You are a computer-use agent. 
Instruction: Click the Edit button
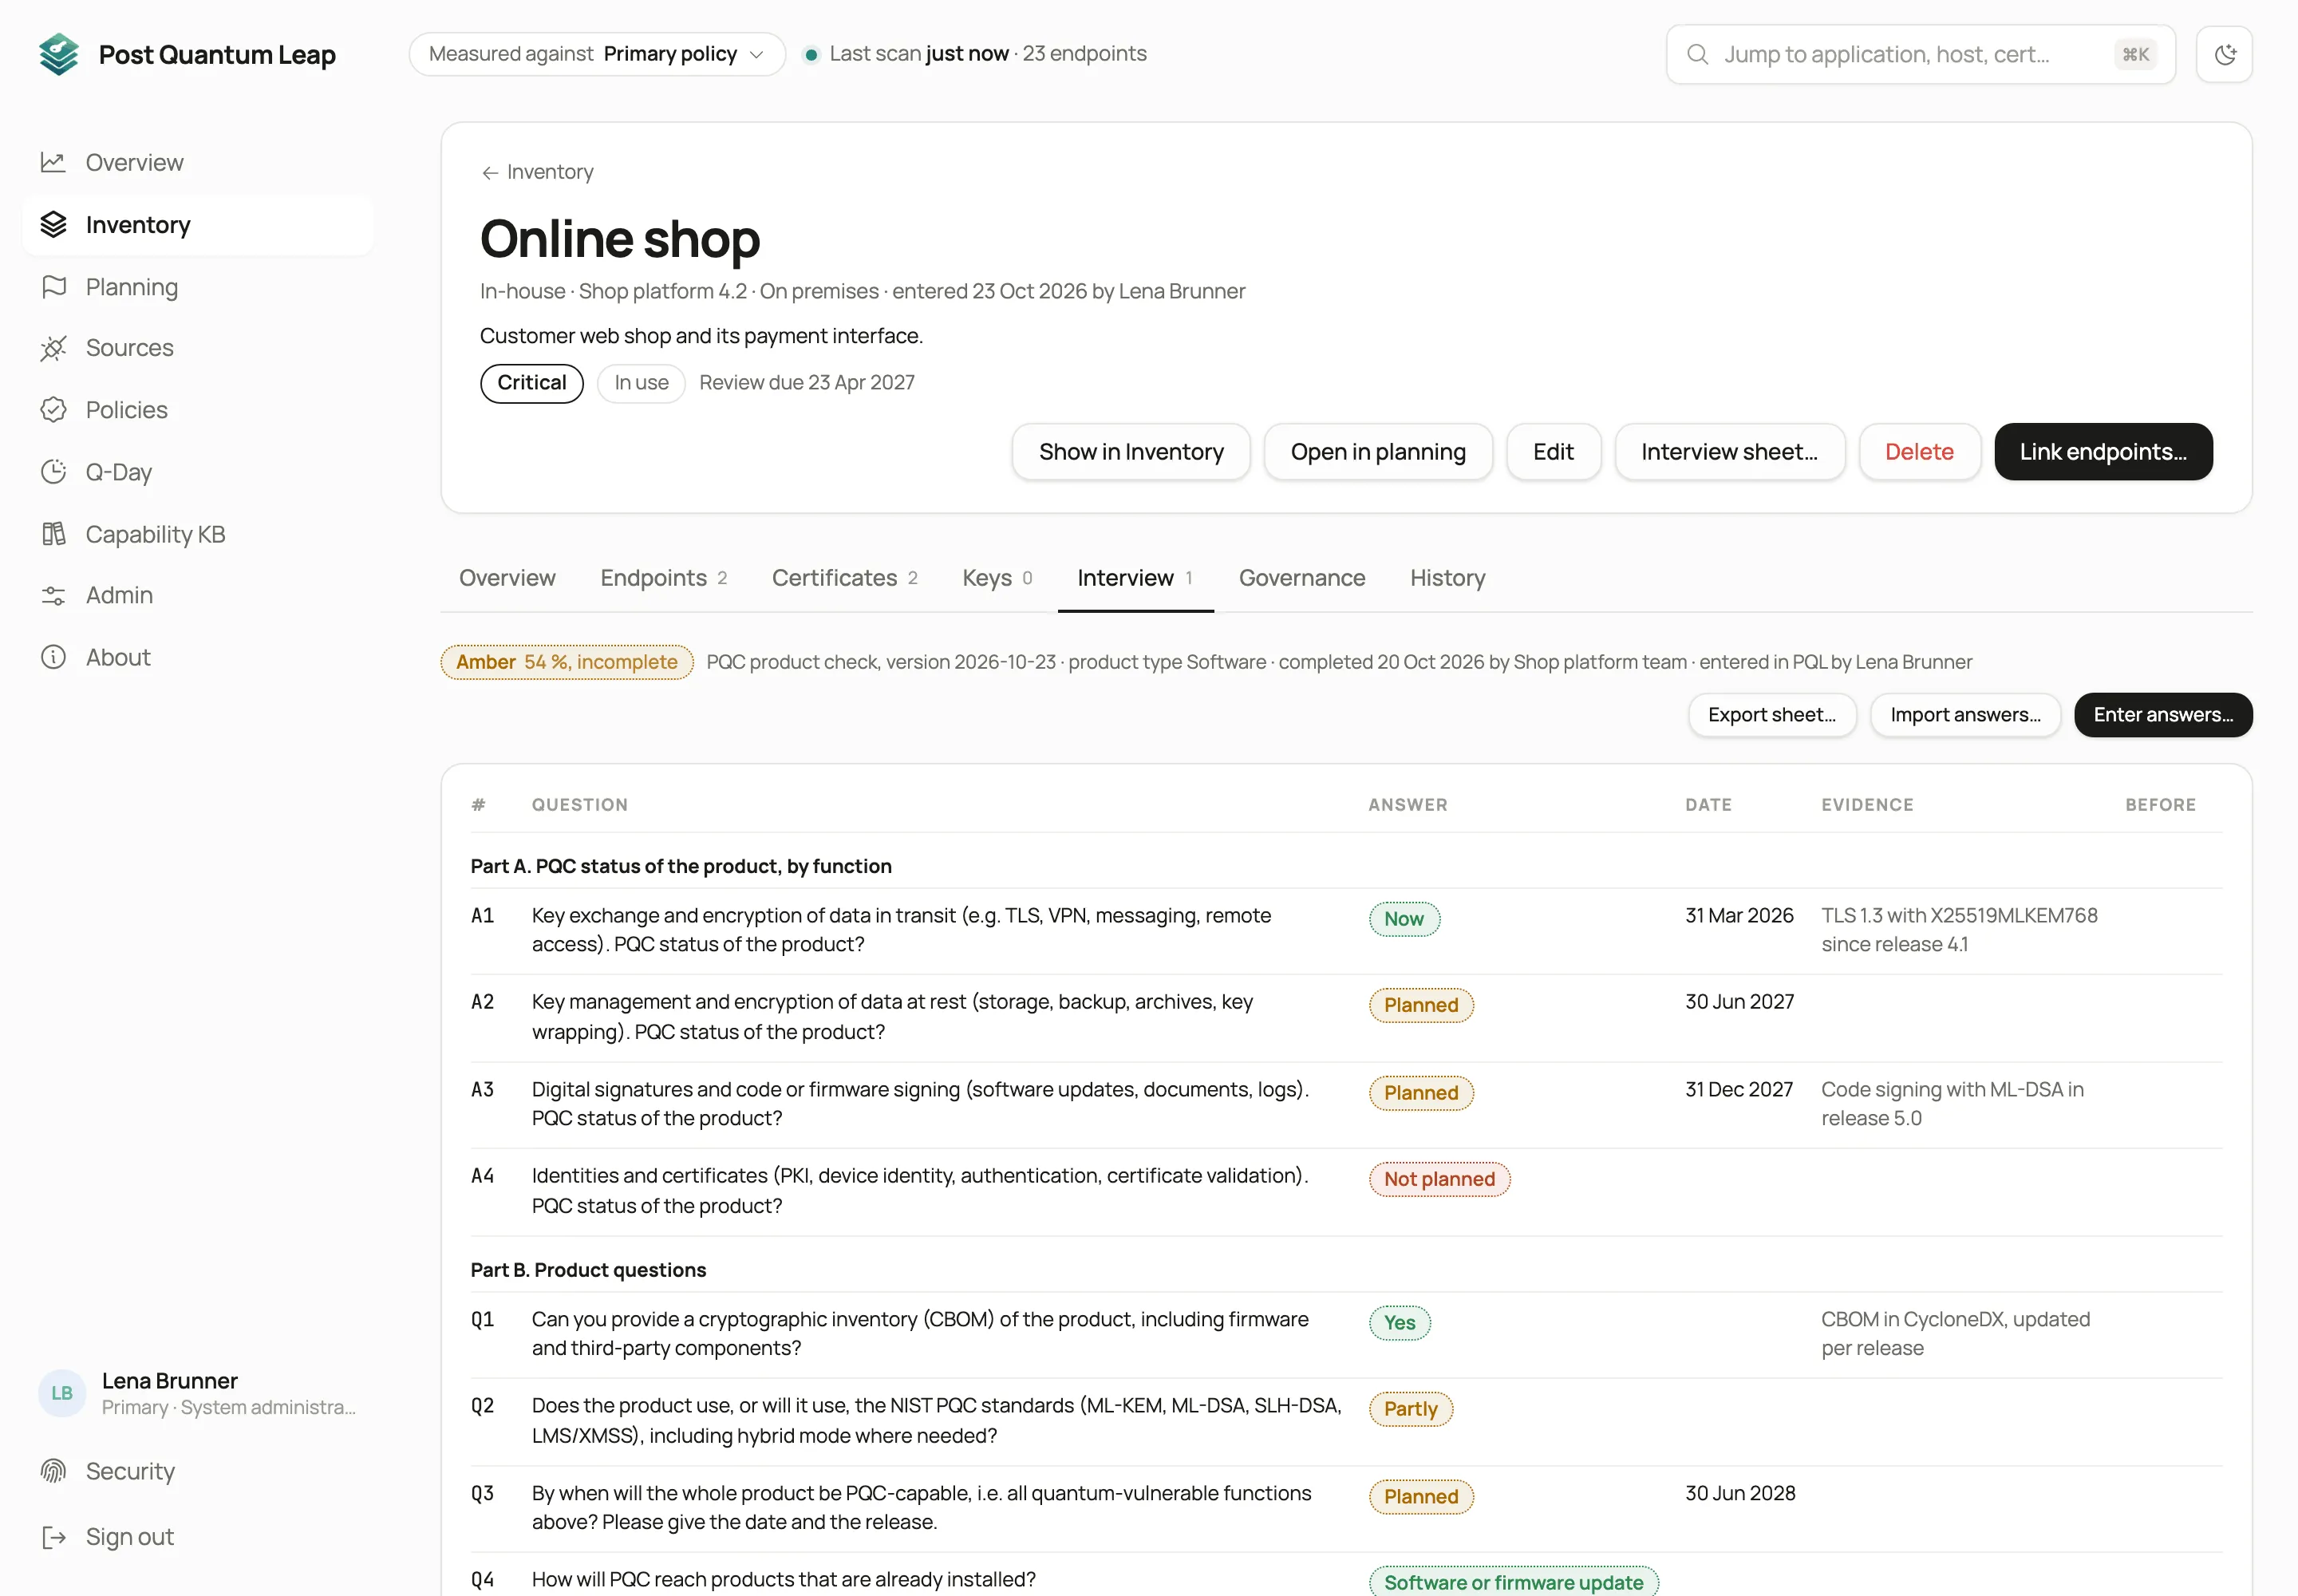point(1553,452)
